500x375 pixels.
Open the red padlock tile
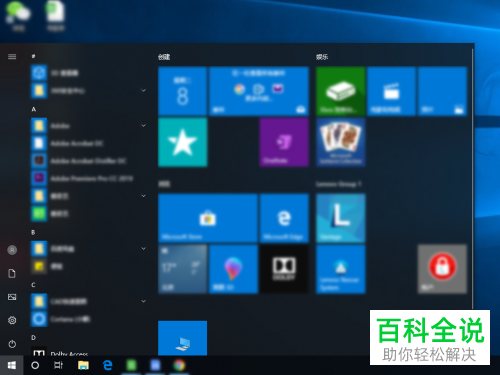pos(442,269)
